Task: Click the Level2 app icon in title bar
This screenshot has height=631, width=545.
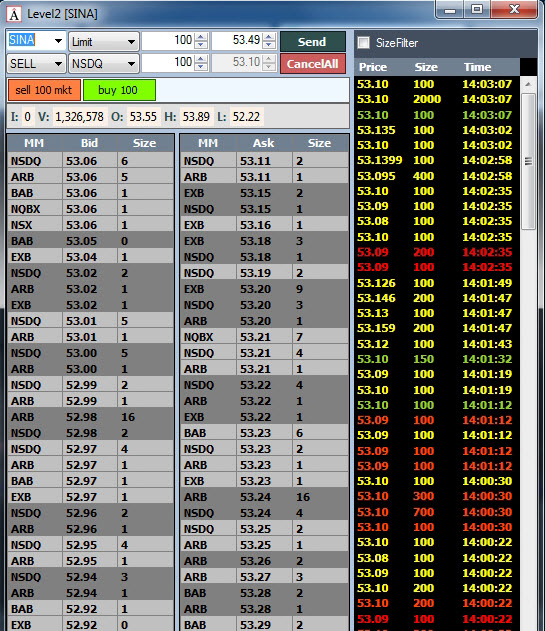Action: click(13, 14)
